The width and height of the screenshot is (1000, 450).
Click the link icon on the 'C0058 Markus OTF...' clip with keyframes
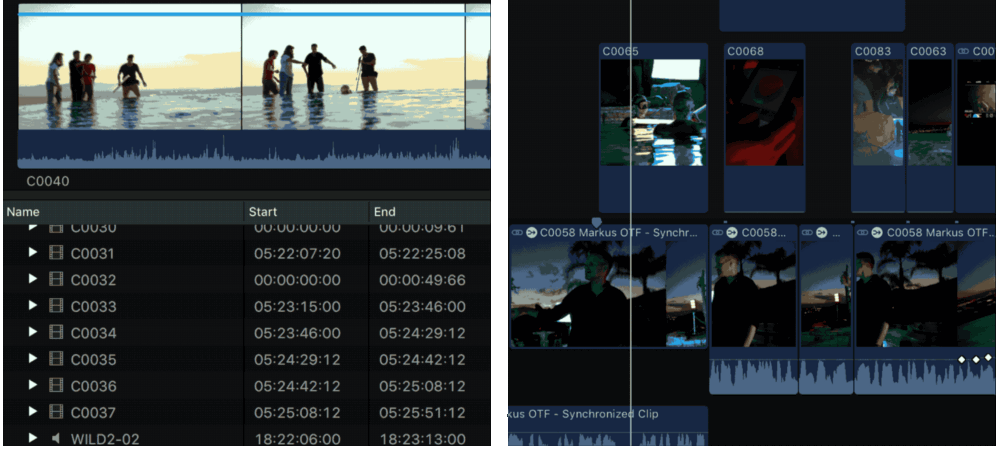tap(864, 233)
